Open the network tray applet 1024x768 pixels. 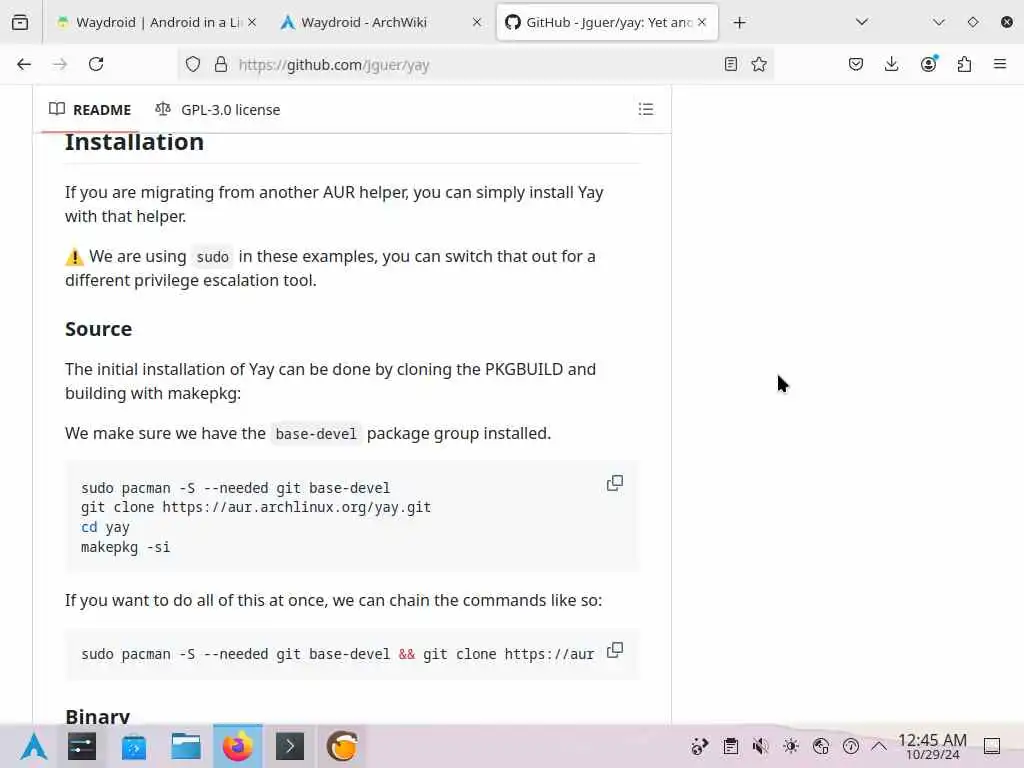tap(821, 746)
